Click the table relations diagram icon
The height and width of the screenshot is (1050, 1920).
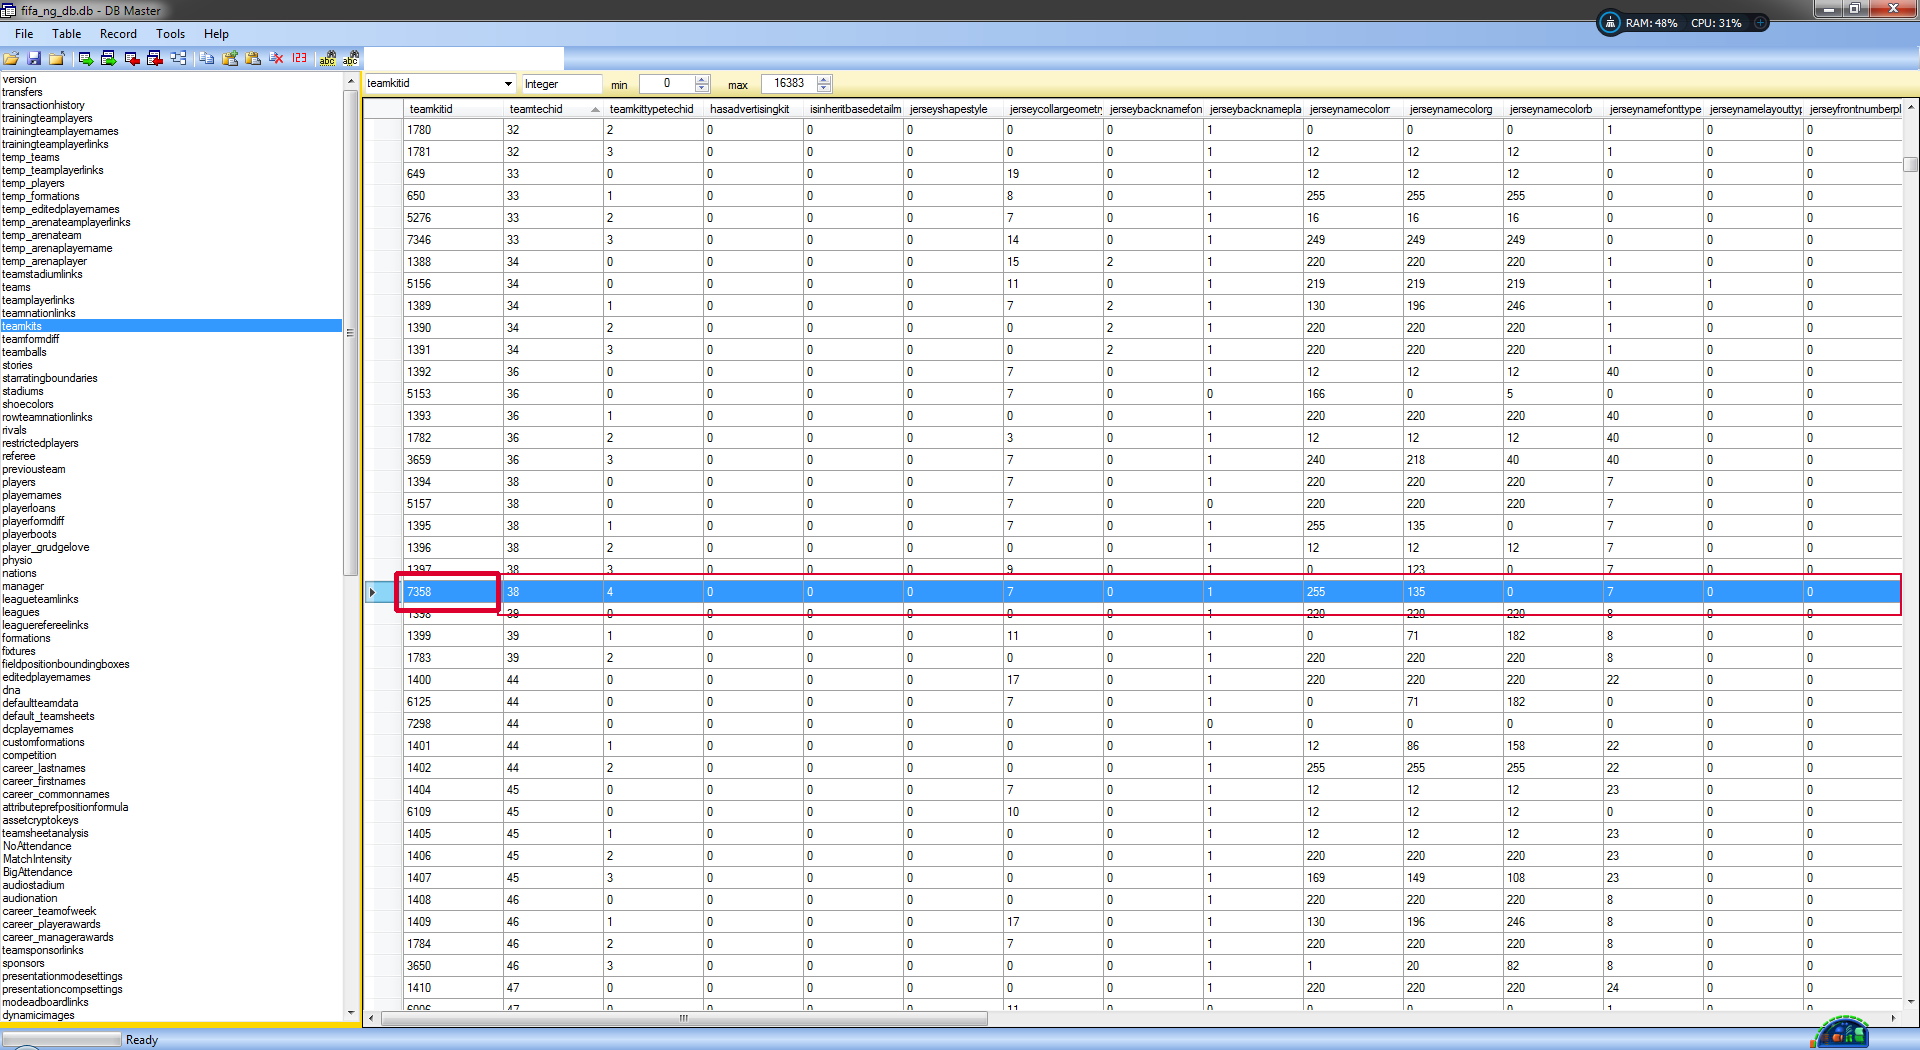tap(179, 59)
